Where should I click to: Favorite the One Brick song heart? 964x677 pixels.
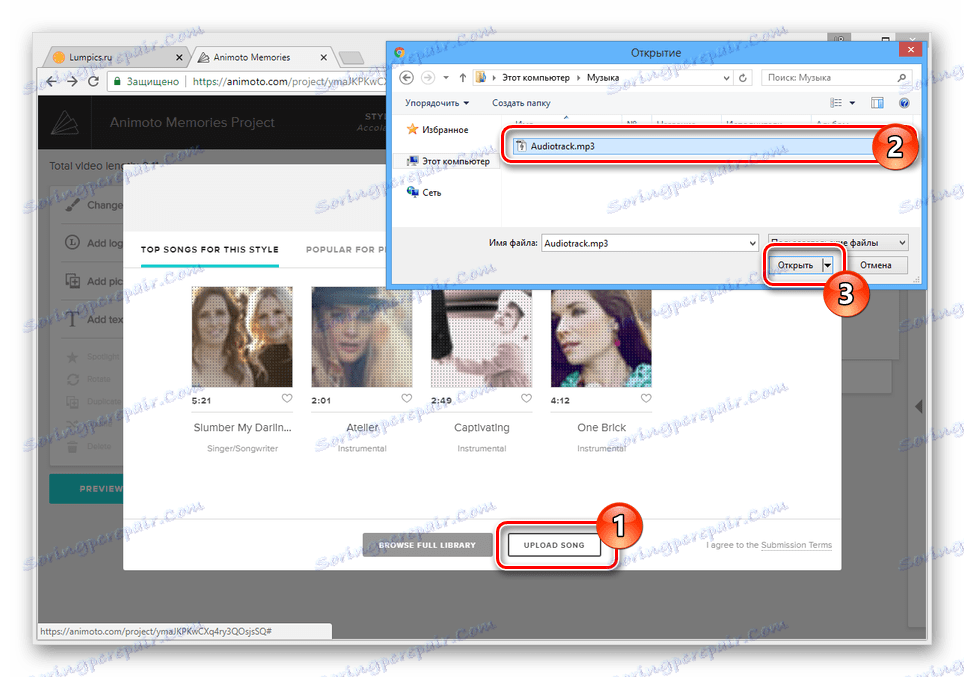point(646,398)
